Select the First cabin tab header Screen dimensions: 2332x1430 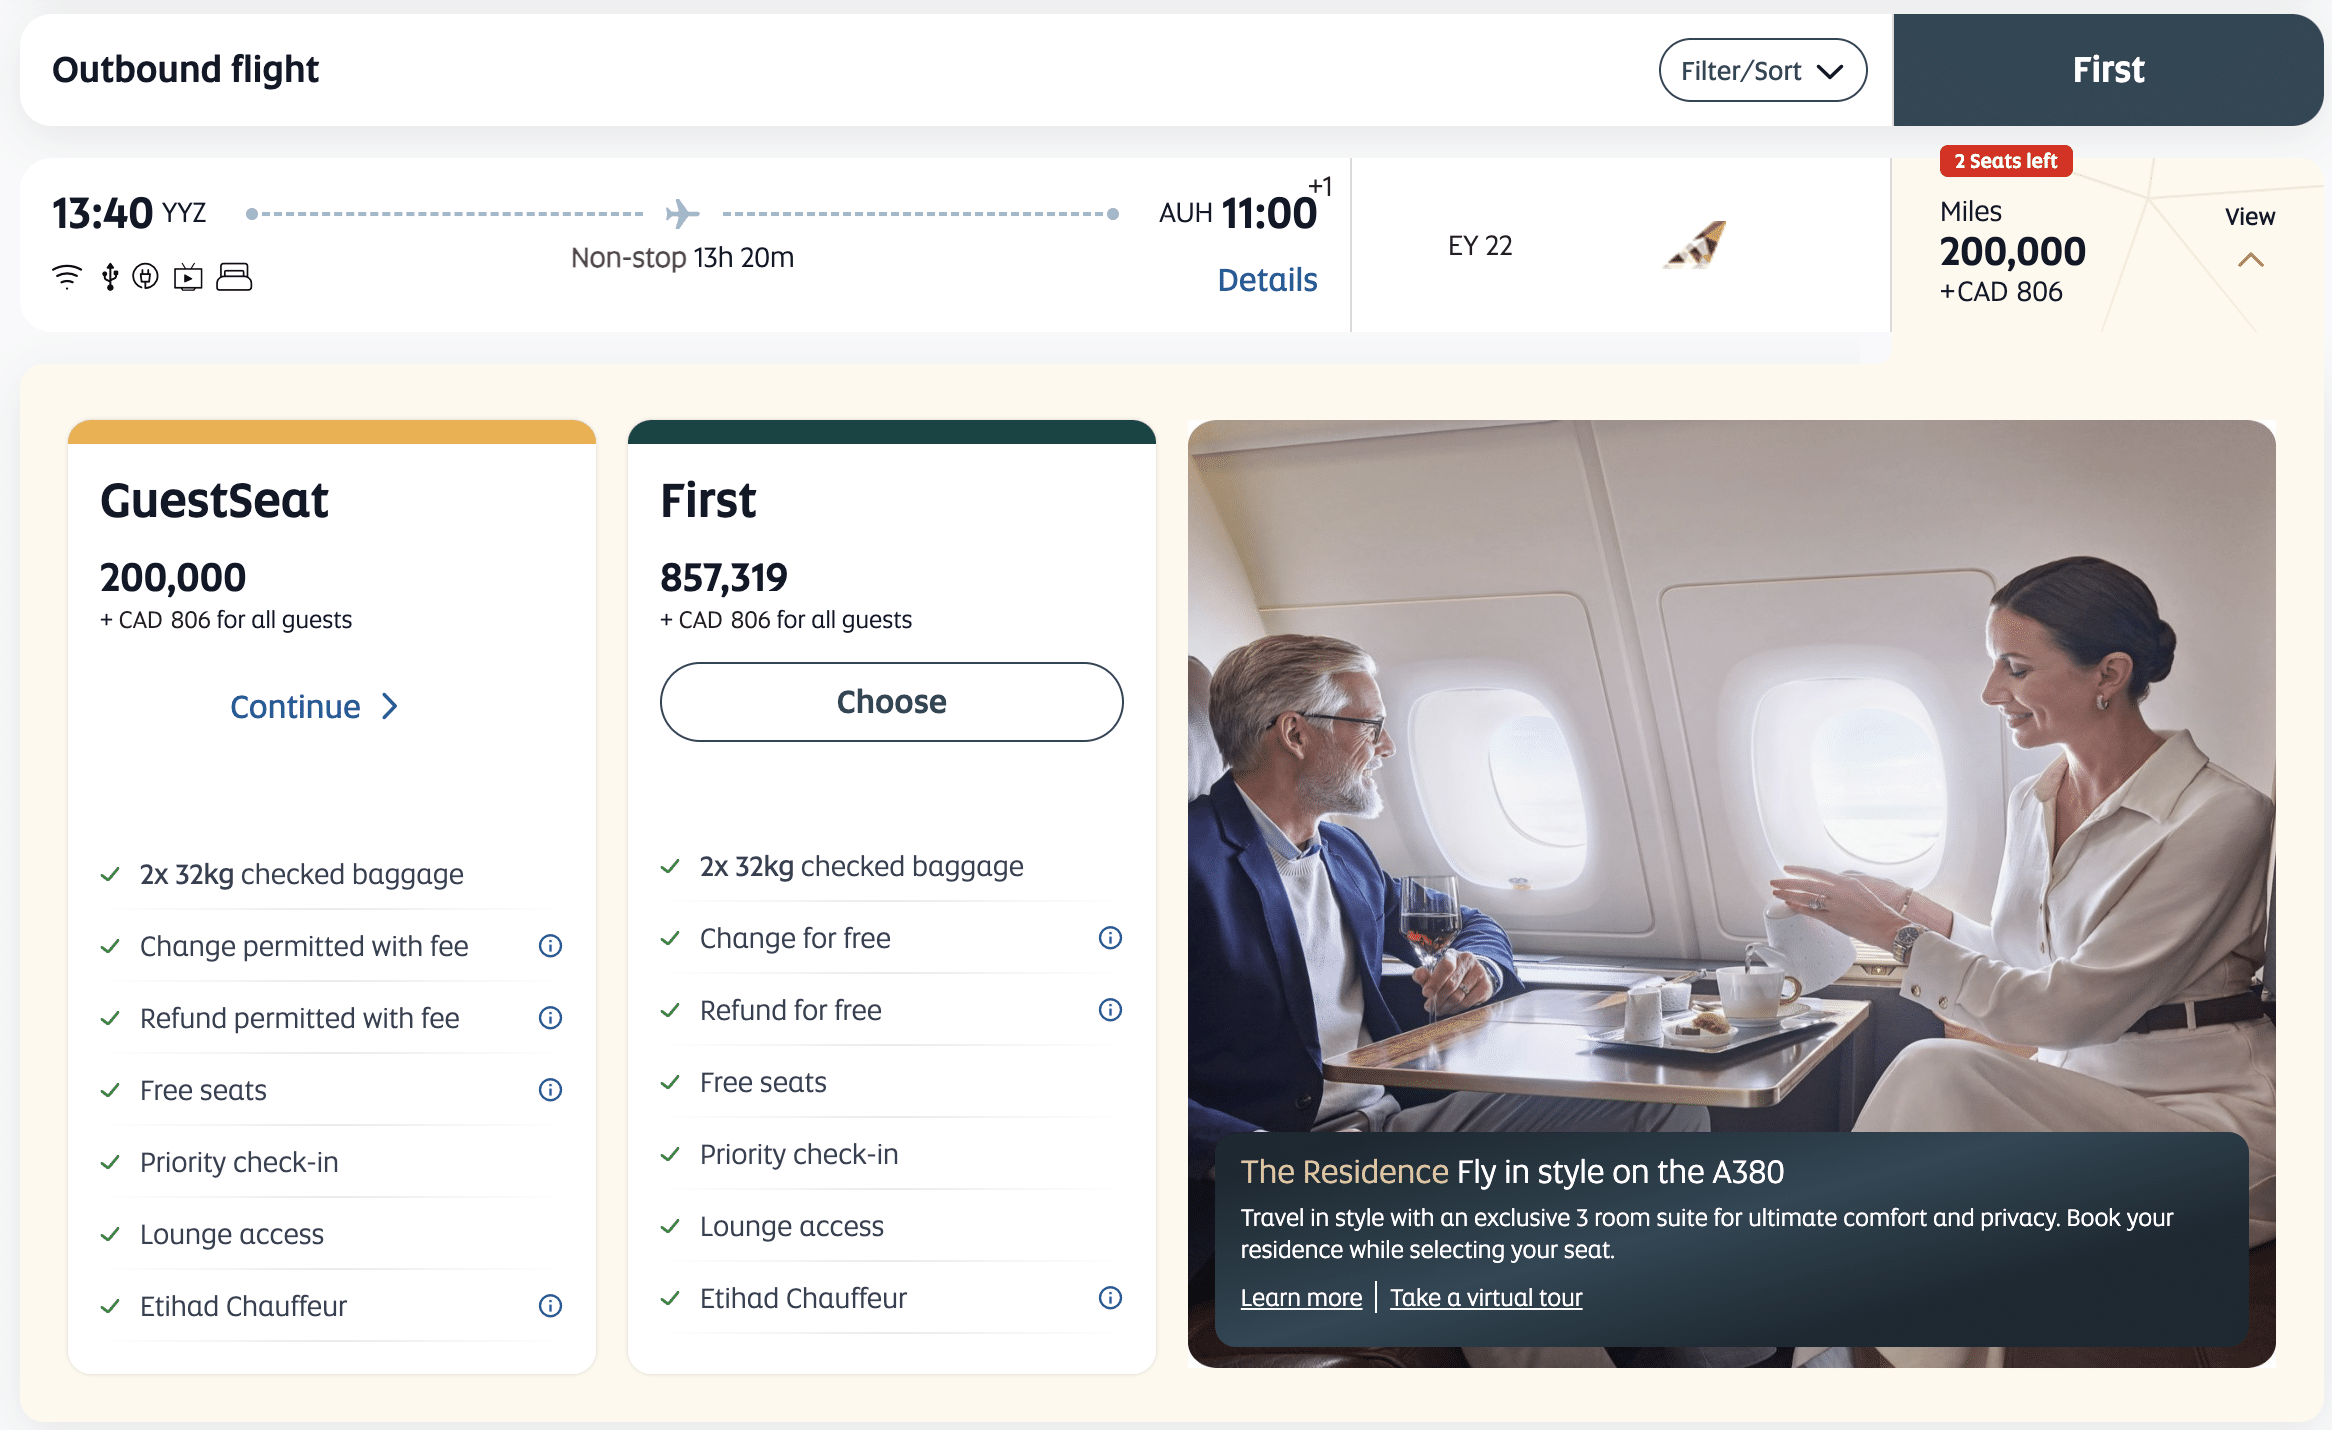(2108, 70)
